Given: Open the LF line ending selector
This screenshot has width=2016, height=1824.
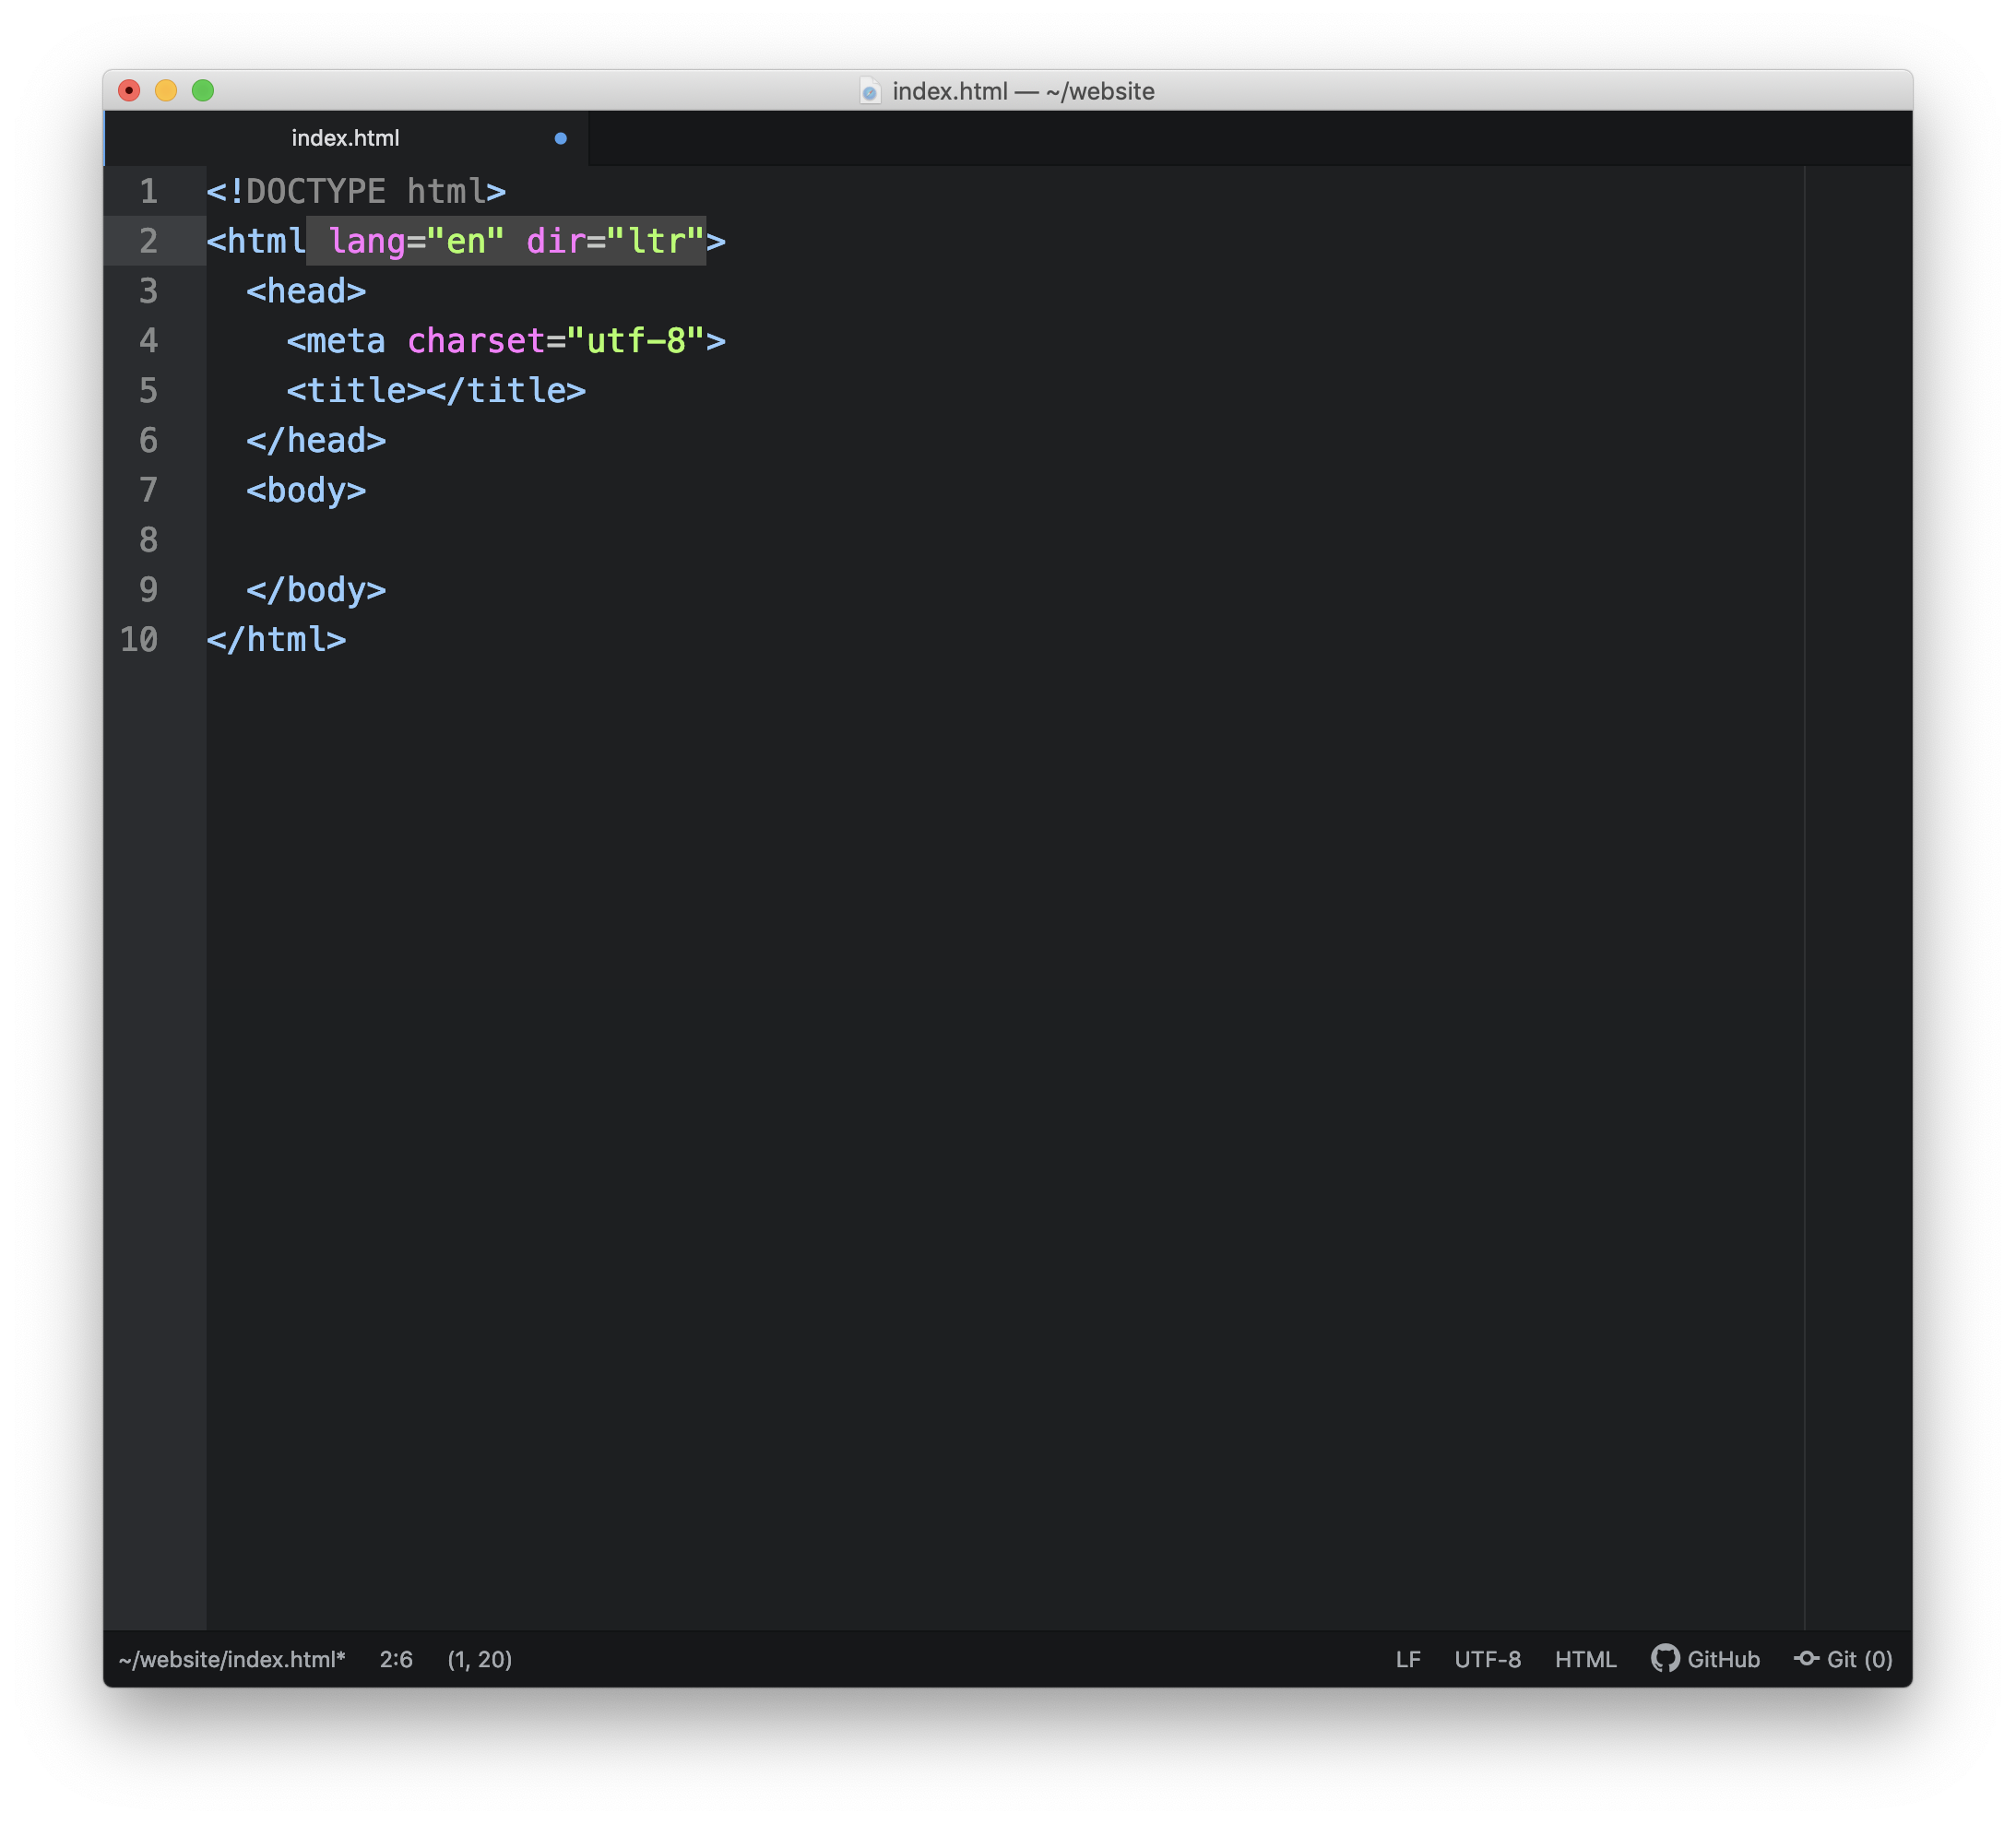Looking at the screenshot, I should click(1407, 1659).
